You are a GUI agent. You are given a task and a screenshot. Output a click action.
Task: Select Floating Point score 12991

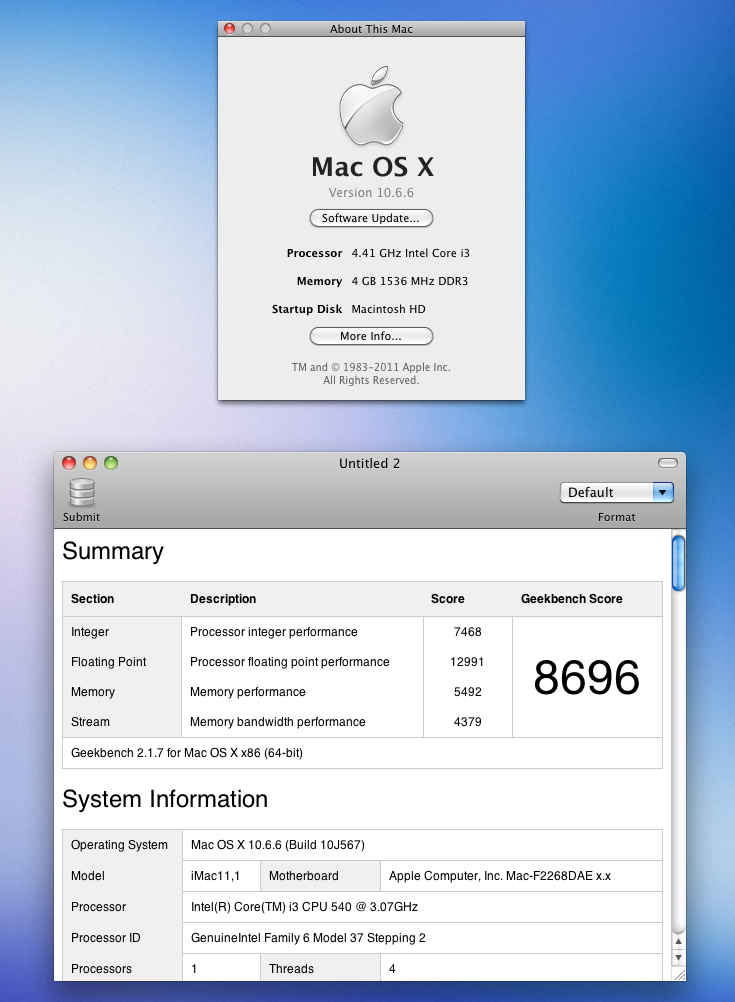coord(467,662)
